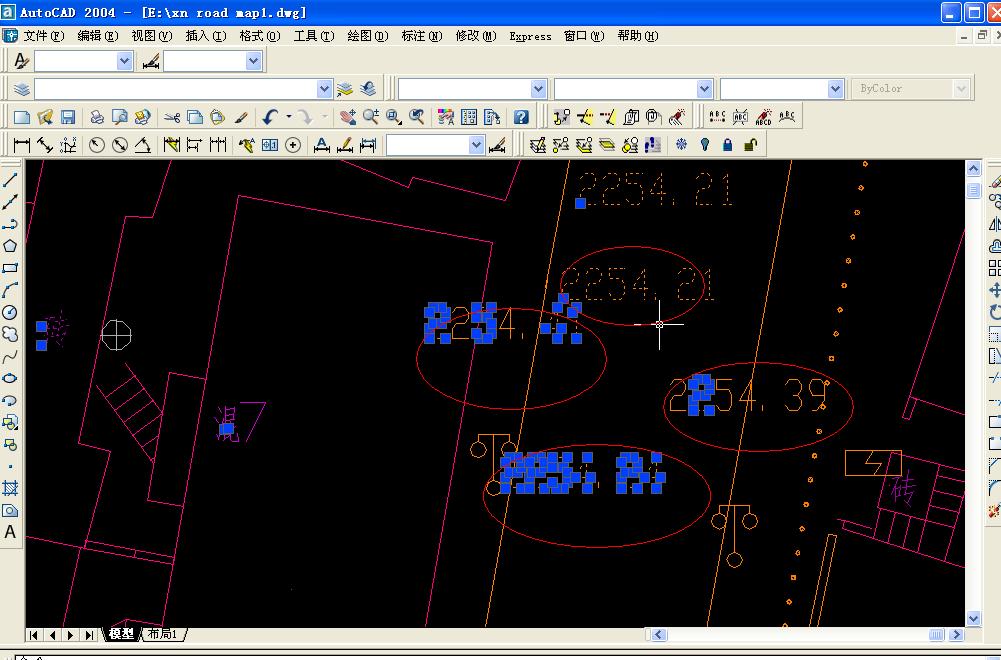Click the Center Mark dimension icon

[x=293, y=145]
